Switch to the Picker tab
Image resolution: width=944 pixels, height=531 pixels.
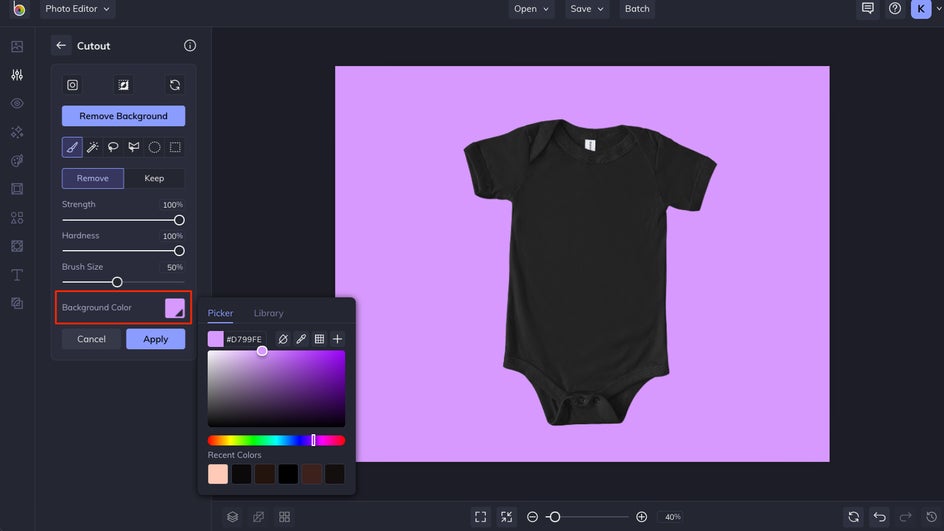(220, 313)
